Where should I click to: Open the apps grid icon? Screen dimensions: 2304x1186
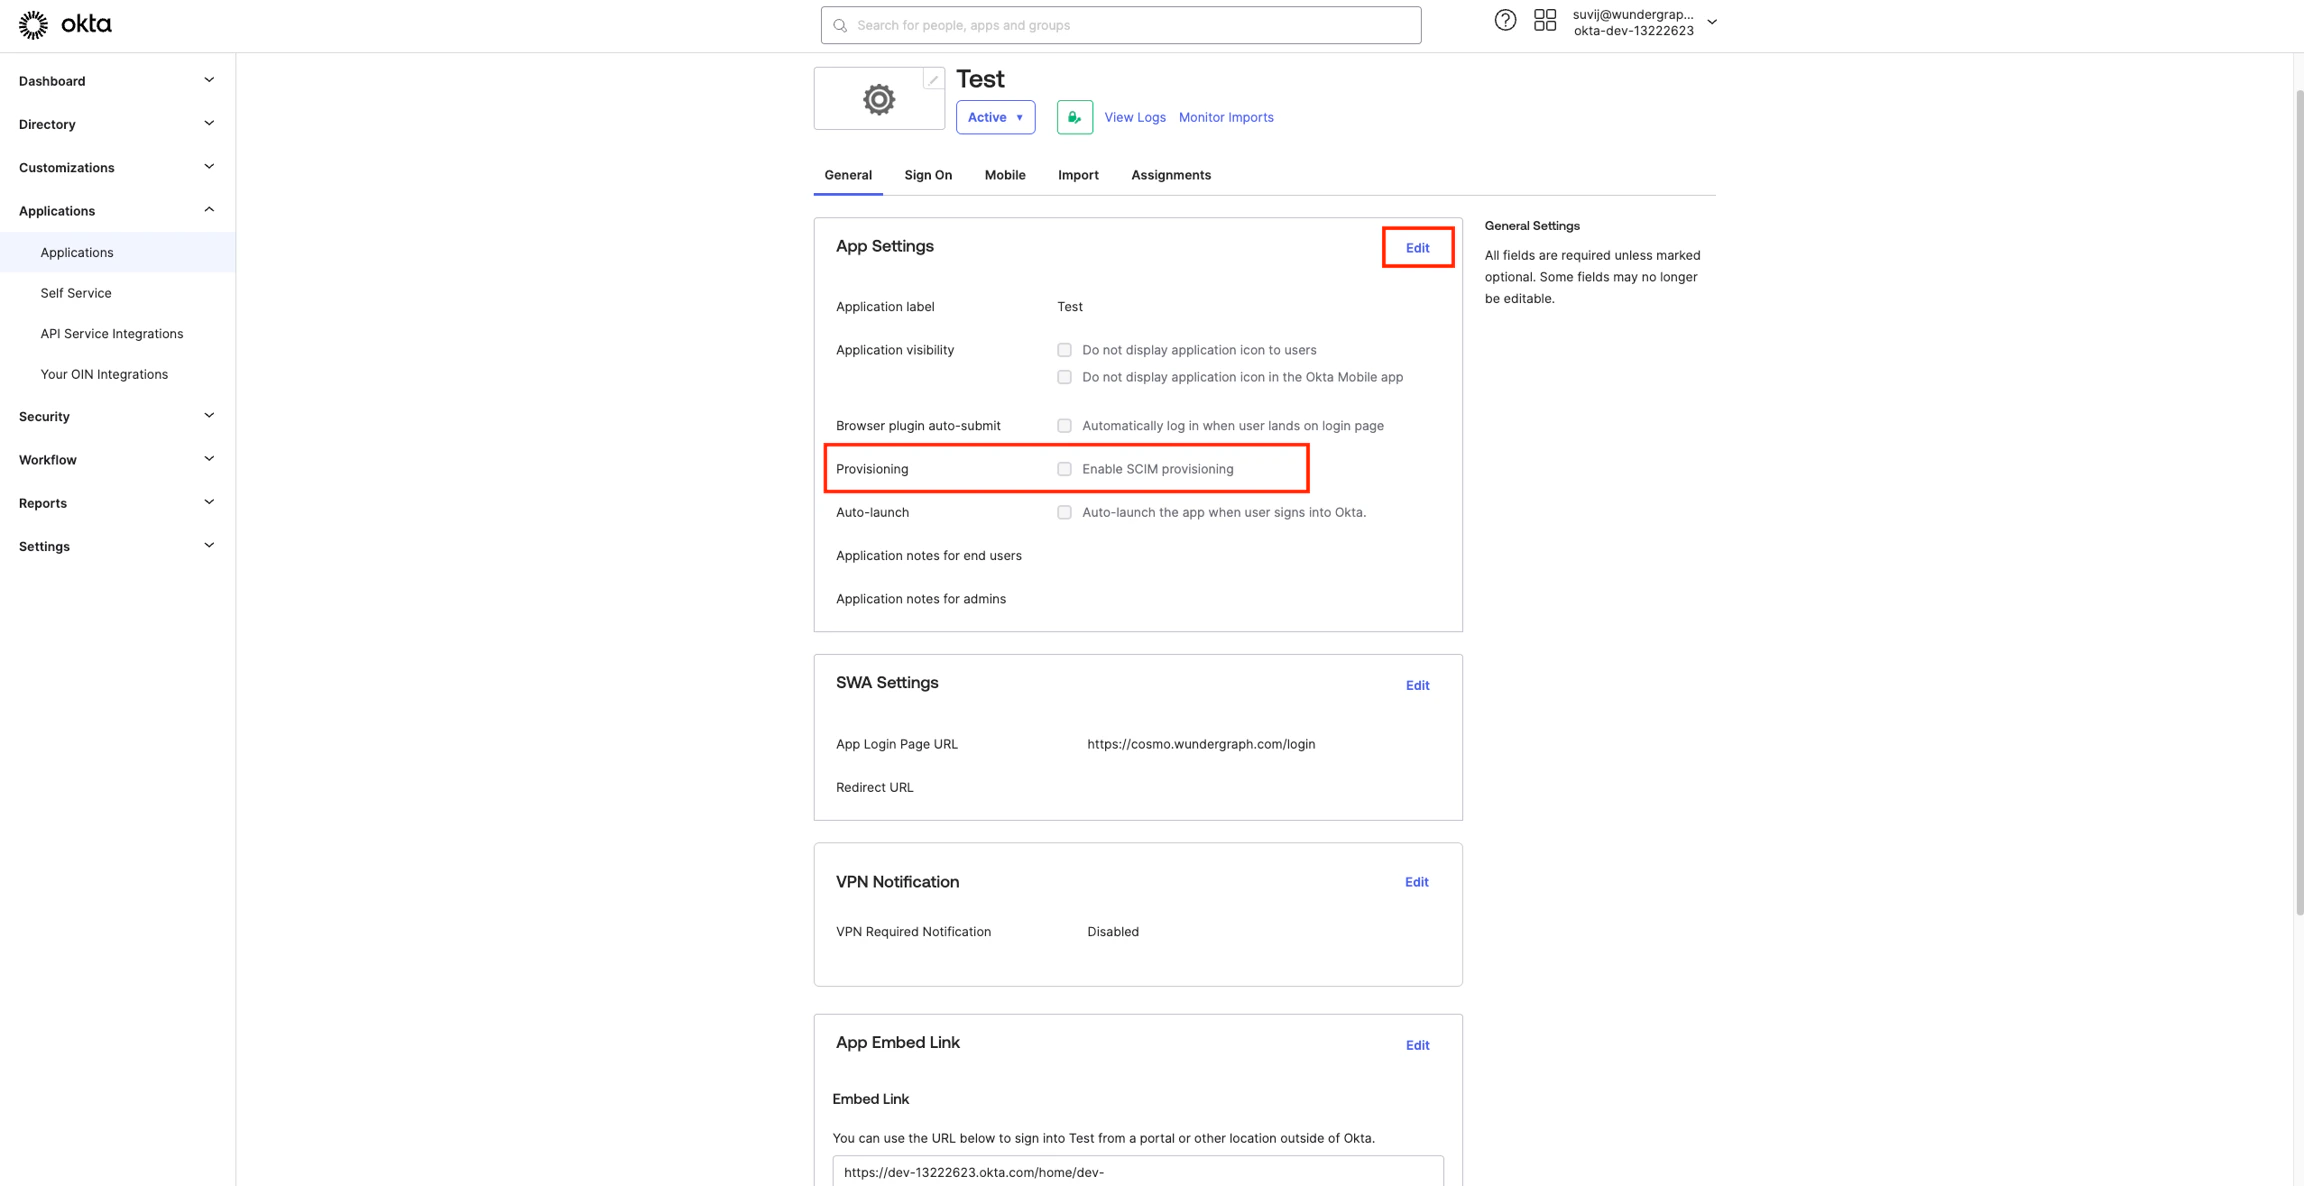click(x=1545, y=20)
